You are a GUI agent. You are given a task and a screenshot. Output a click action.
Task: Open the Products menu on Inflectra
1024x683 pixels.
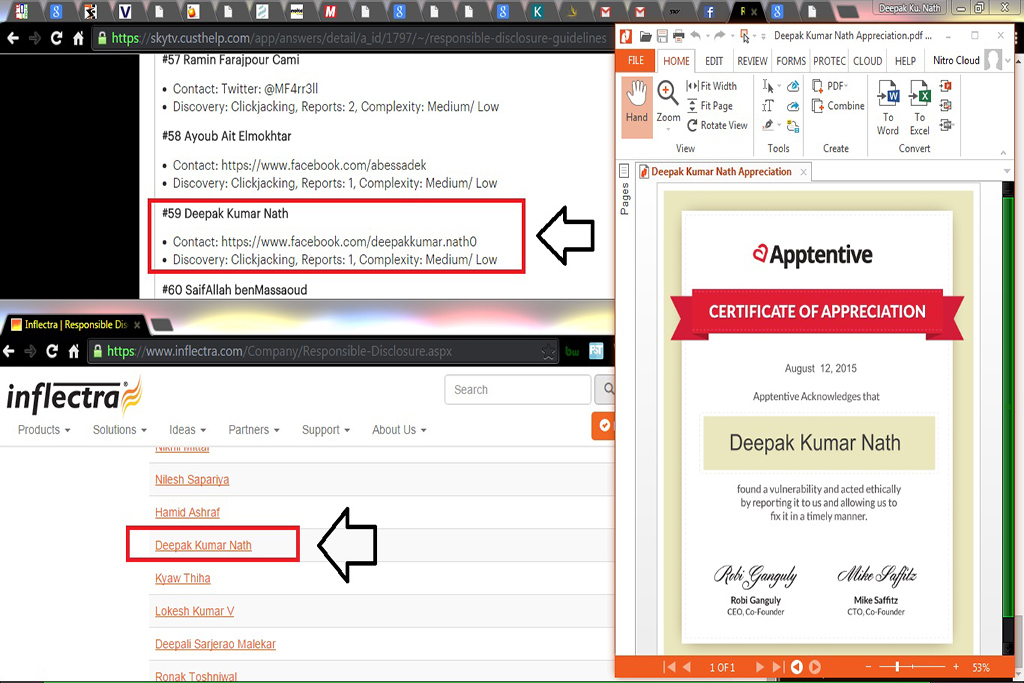[44, 430]
